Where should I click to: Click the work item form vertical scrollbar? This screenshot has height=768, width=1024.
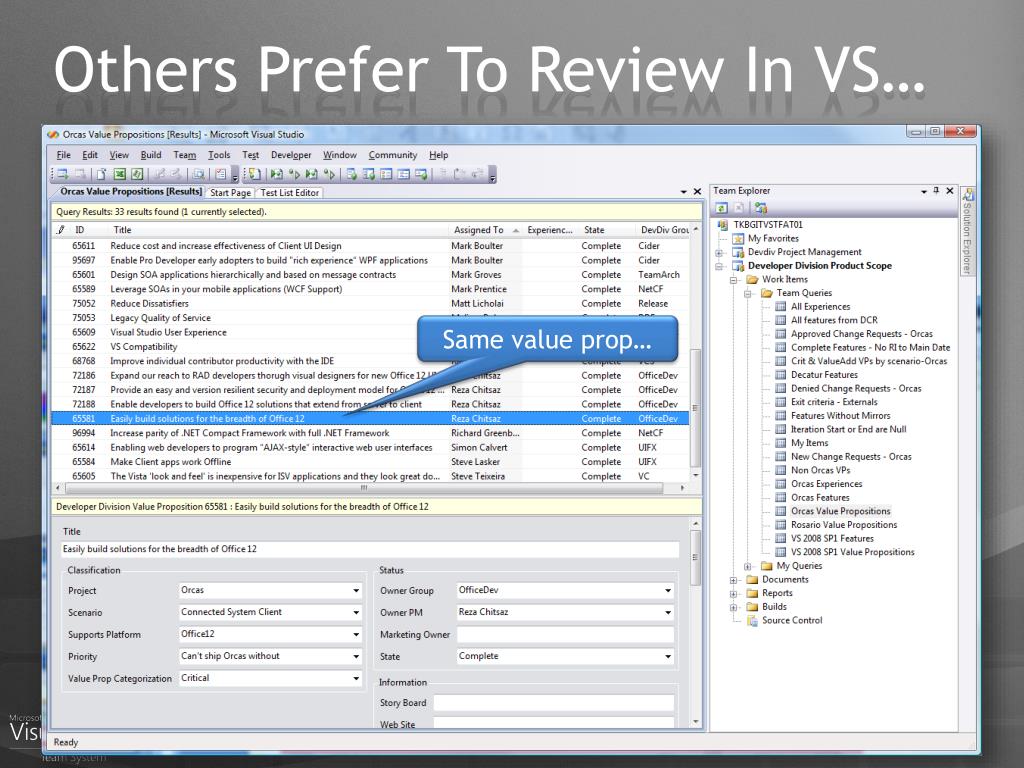coord(696,557)
